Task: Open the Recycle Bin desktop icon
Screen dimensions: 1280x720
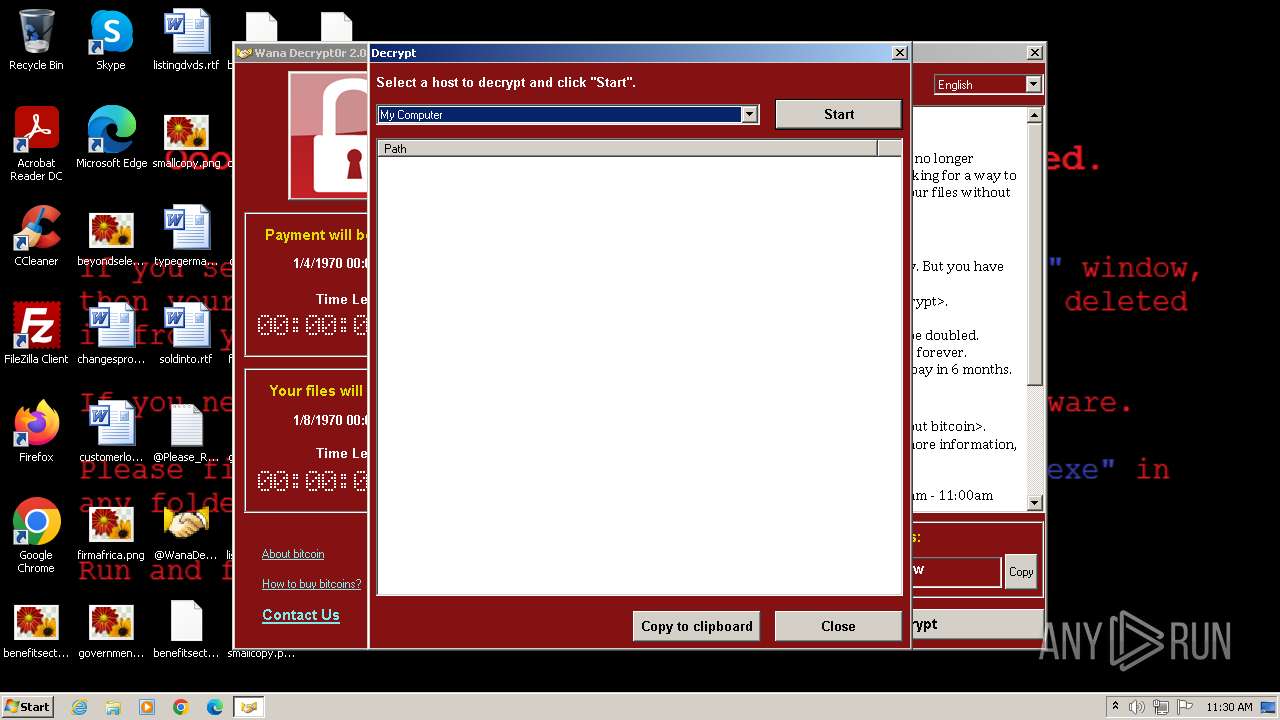Action: click(x=36, y=40)
